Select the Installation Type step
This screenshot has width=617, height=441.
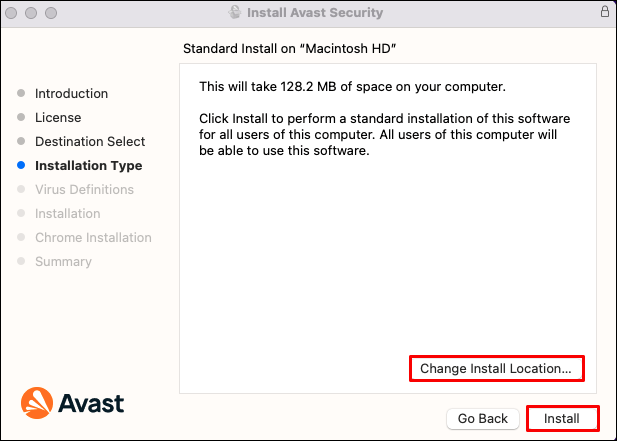(x=88, y=165)
